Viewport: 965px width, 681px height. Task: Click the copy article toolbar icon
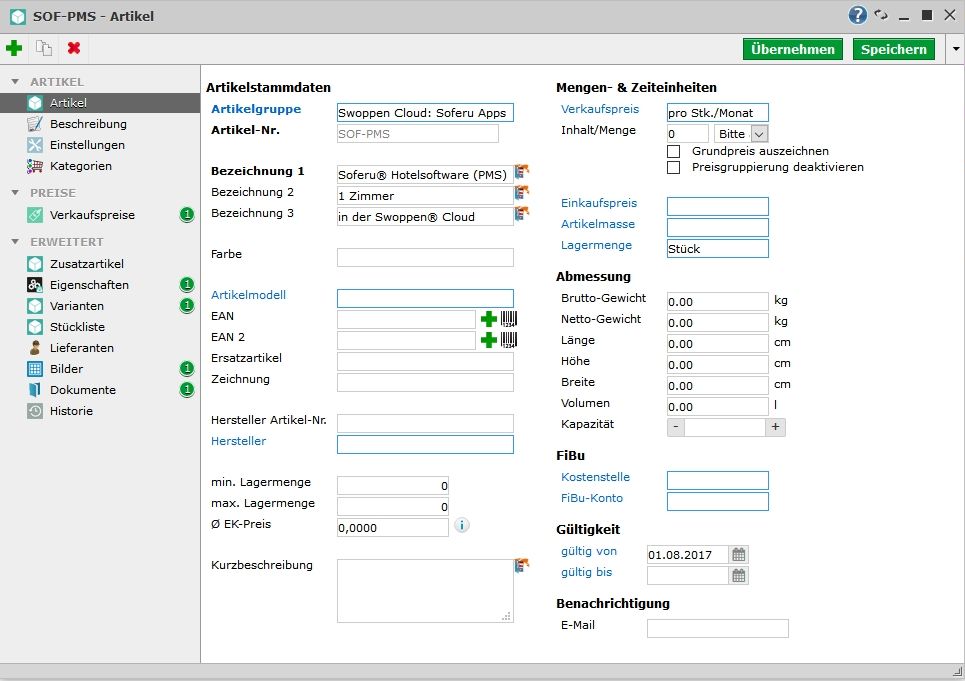coord(44,48)
